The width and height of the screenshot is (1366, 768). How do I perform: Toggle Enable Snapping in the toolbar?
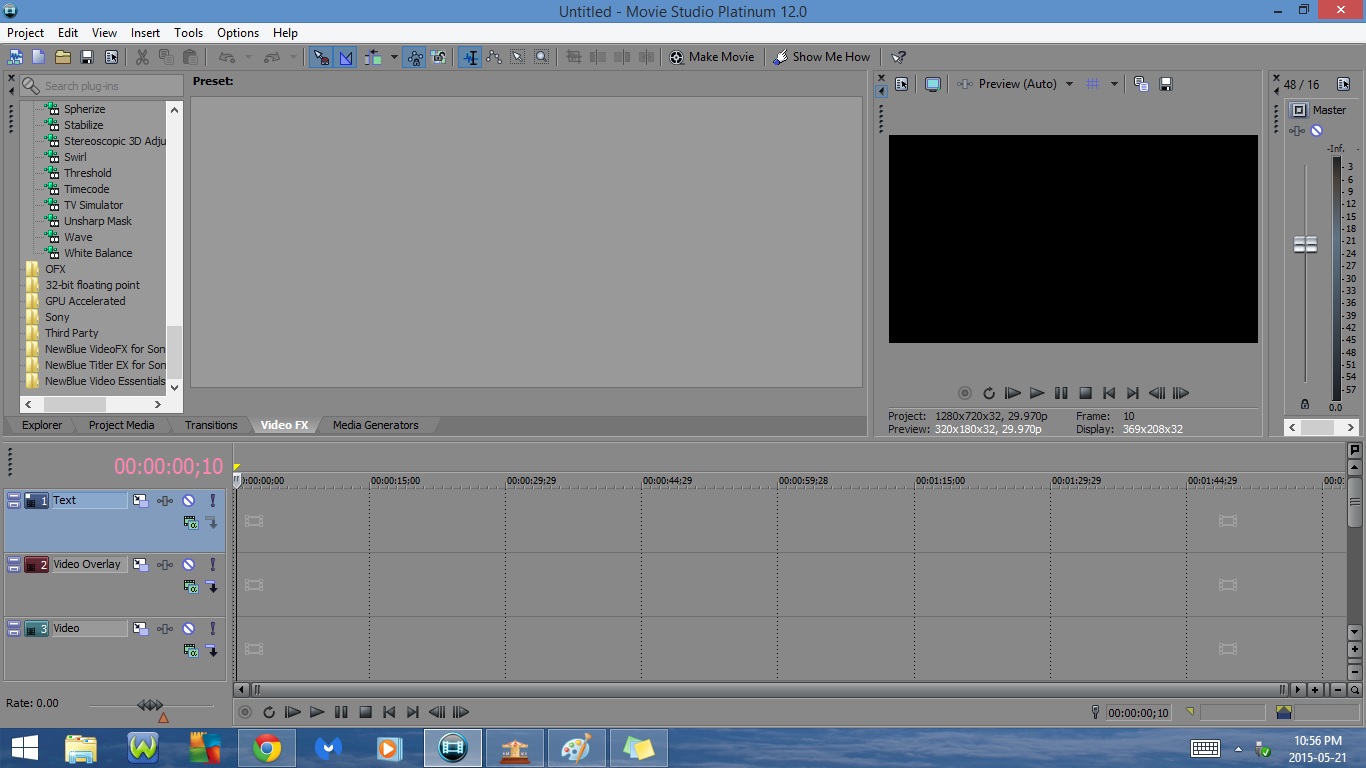pos(321,57)
